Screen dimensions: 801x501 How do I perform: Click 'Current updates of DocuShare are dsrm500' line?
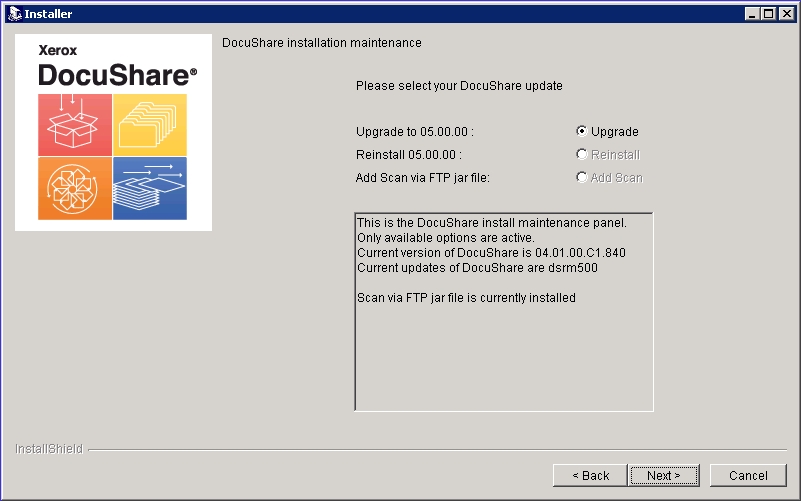[477, 268]
